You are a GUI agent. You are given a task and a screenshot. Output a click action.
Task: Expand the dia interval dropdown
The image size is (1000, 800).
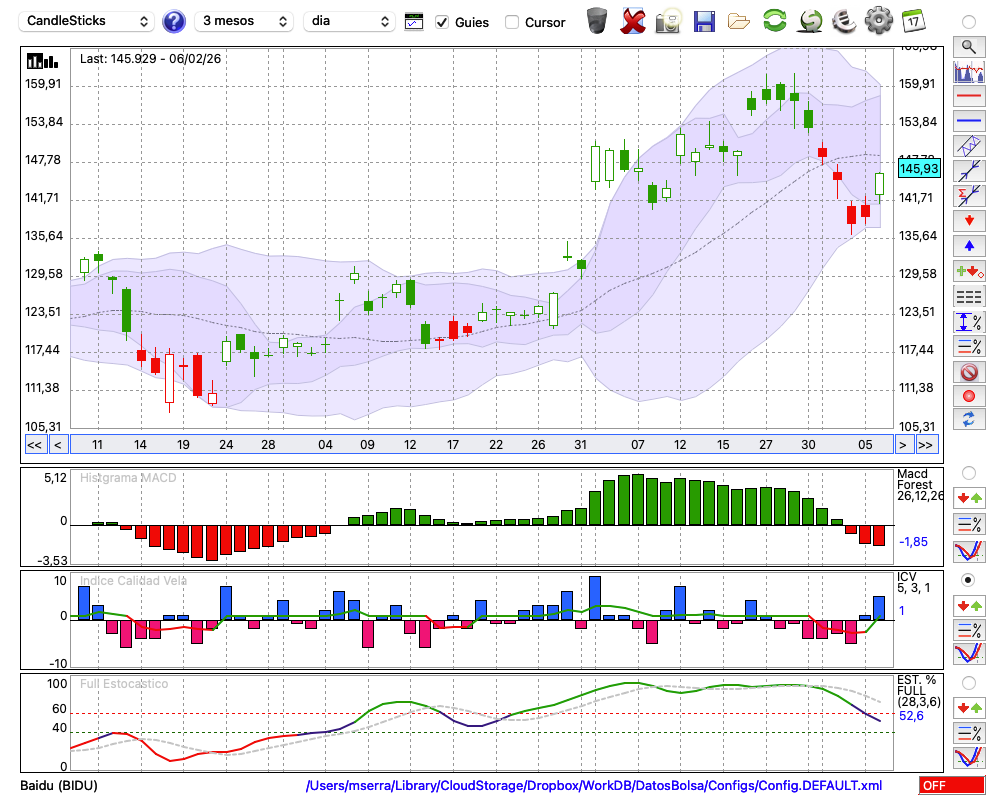click(350, 21)
